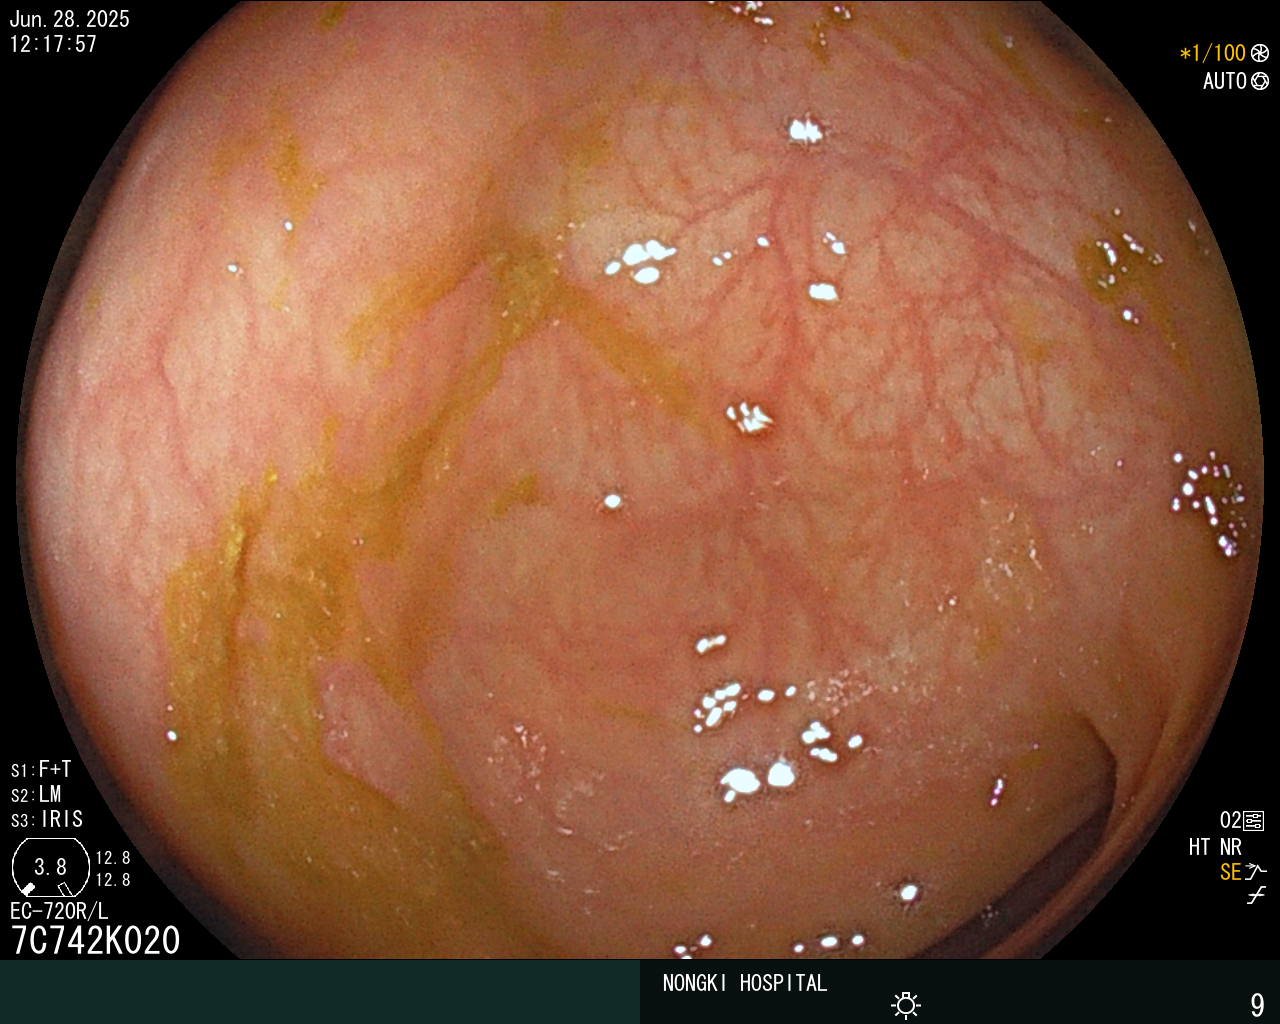Click the yellow SE enhancement label
1280x1024 pixels.
click(1230, 872)
